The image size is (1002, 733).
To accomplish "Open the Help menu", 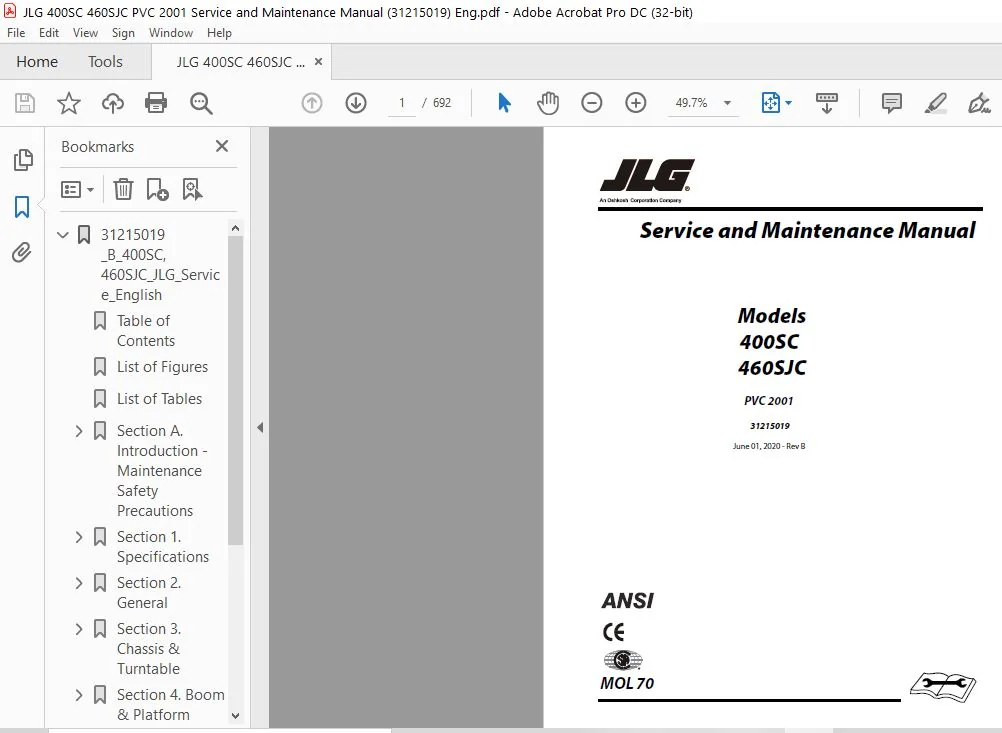I will click(x=219, y=33).
